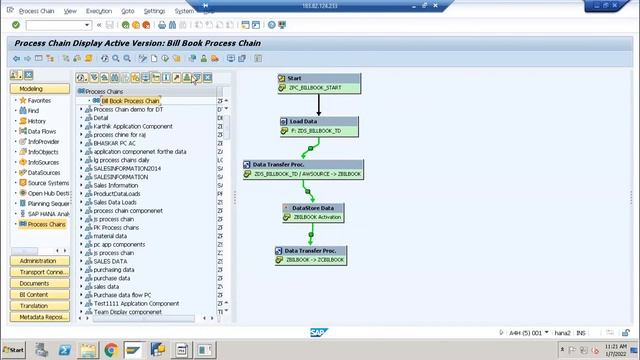Viewport: 640px width, 360px height.
Task: Open Windows PowerShell from the taskbar
Action: [x=64, y=350]
